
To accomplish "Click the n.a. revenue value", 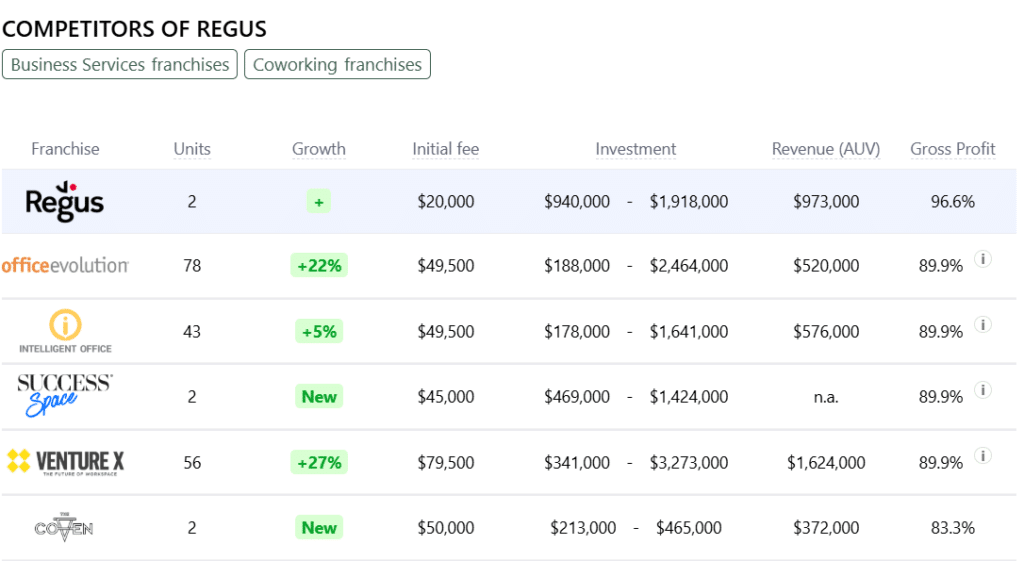I will pos(826,397).
